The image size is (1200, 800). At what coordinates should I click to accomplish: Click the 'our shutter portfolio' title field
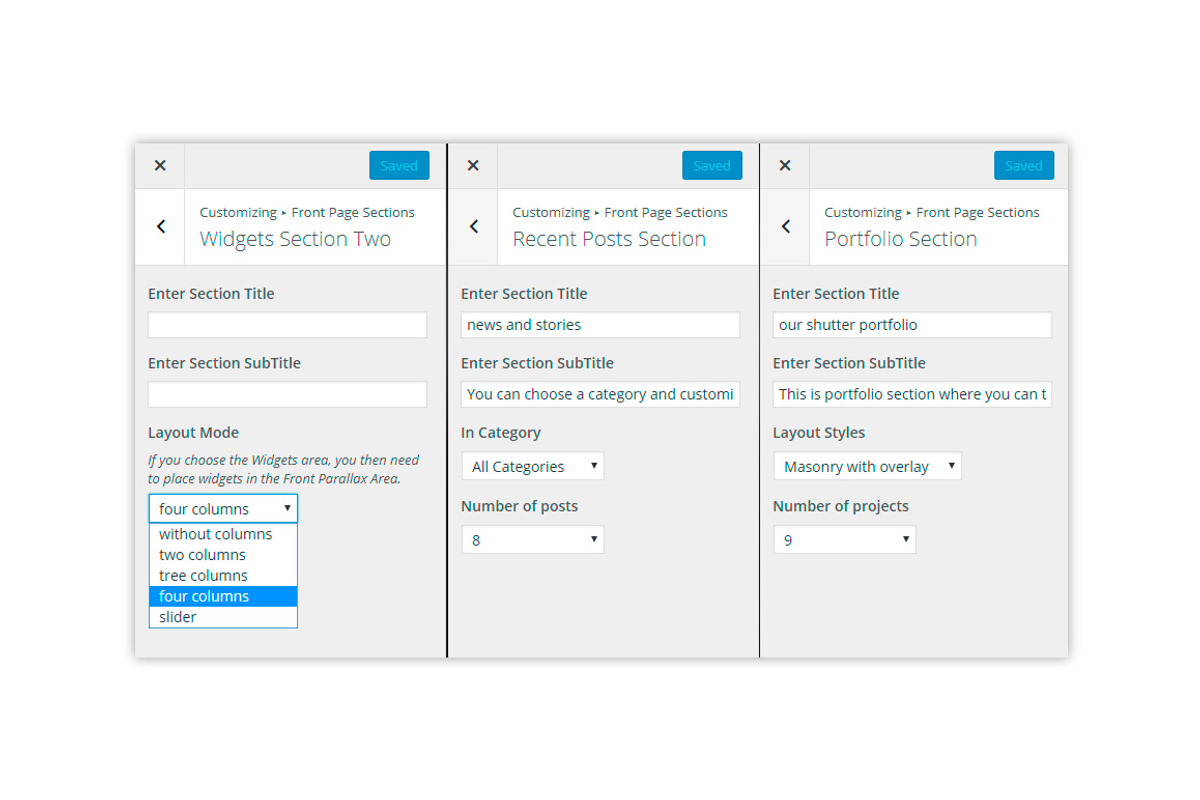pyautogui.click(x=912, y=325)
